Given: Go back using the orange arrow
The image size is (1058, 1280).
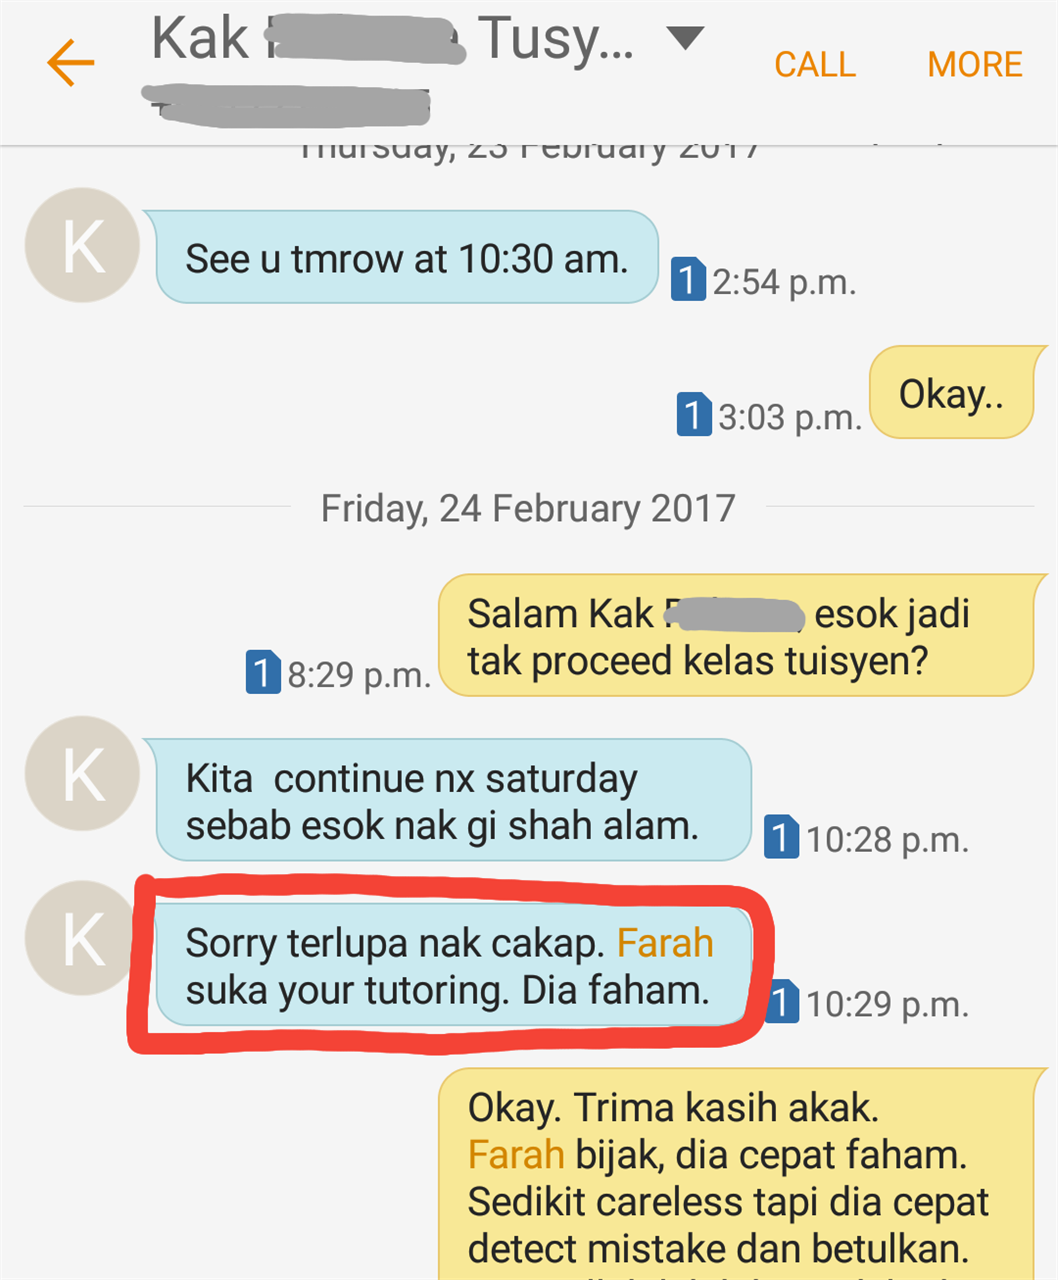Looking at the screenshot, I should point(70,63).
